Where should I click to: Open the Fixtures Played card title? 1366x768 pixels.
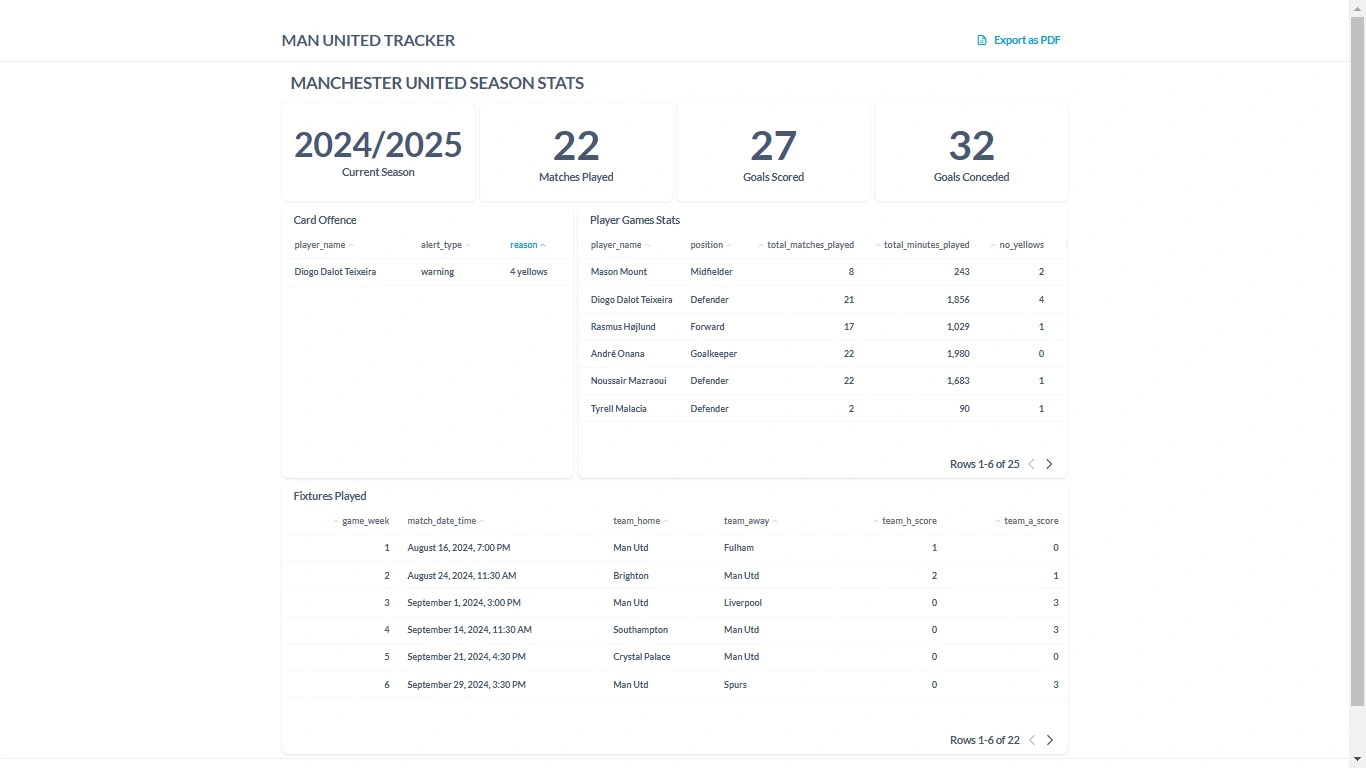point(330,496)
